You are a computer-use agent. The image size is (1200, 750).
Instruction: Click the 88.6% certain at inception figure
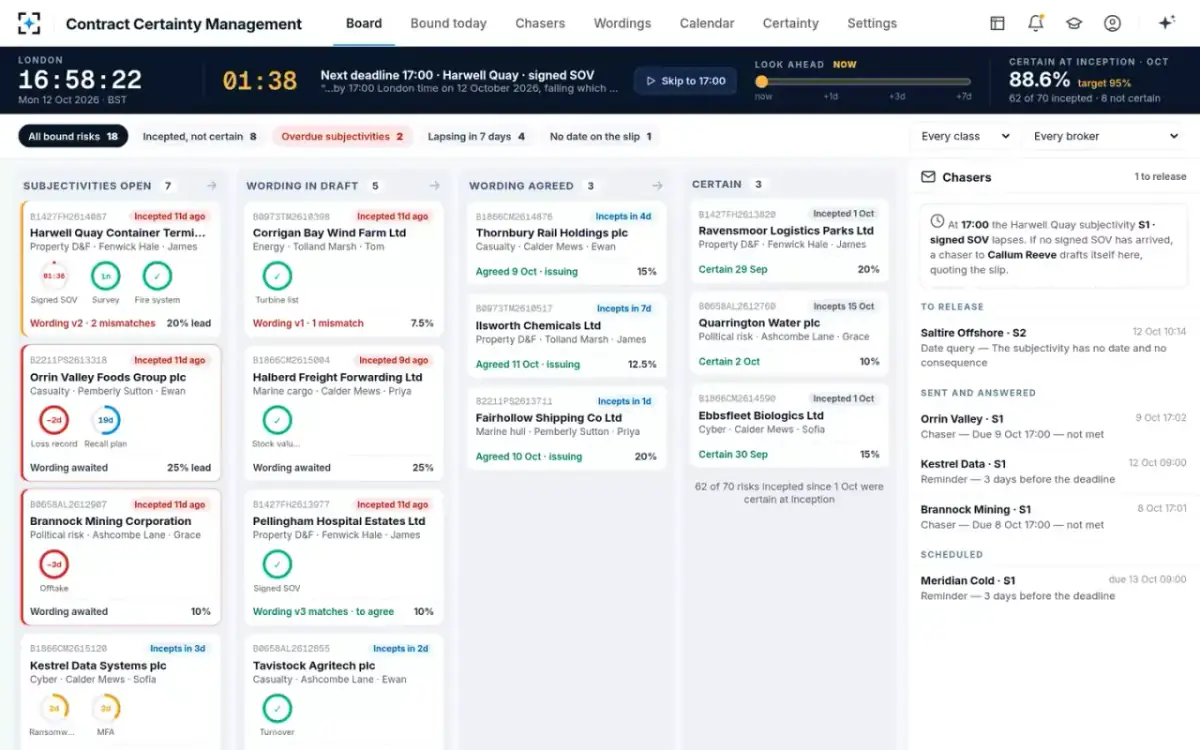pyautogui.click(x=1039, y=80)
